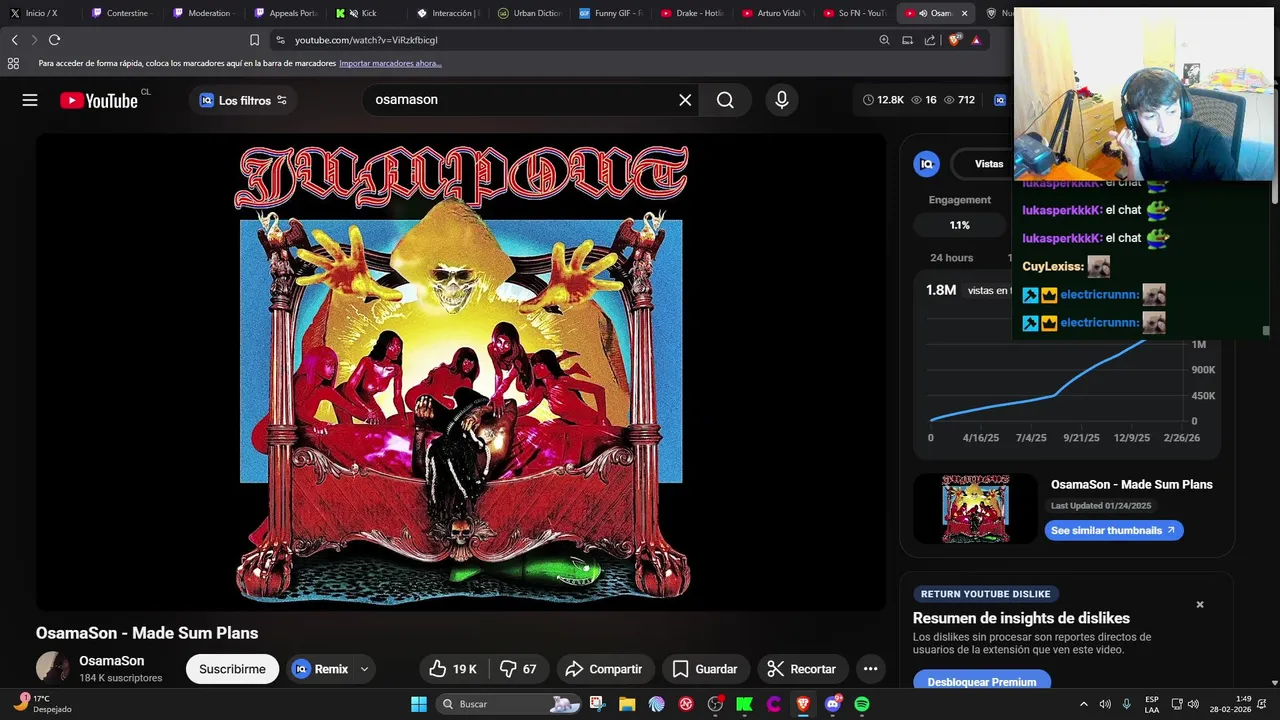Dislike the video showing 67
Screen dimensions: 1280x720
pyautogui.click(x=519, y=669)
